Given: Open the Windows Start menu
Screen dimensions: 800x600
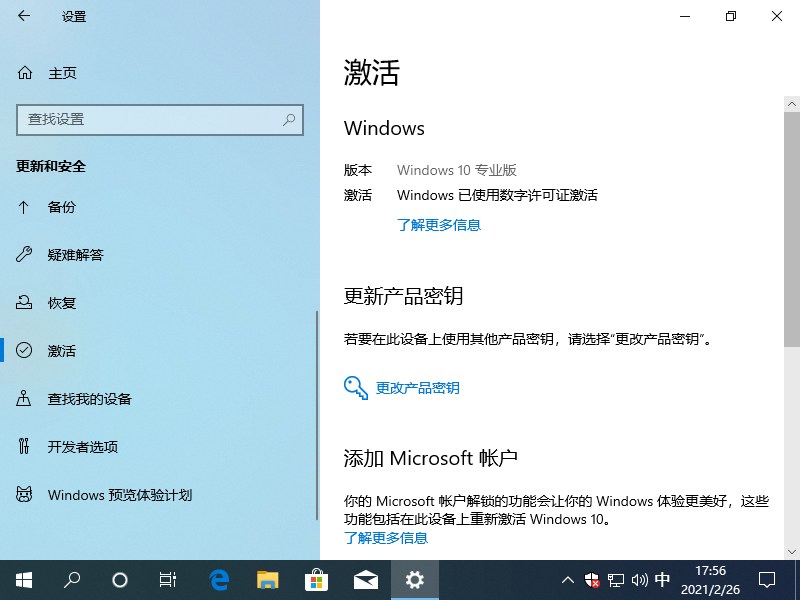Looking at the screenshot, I should tap(24, 579).
